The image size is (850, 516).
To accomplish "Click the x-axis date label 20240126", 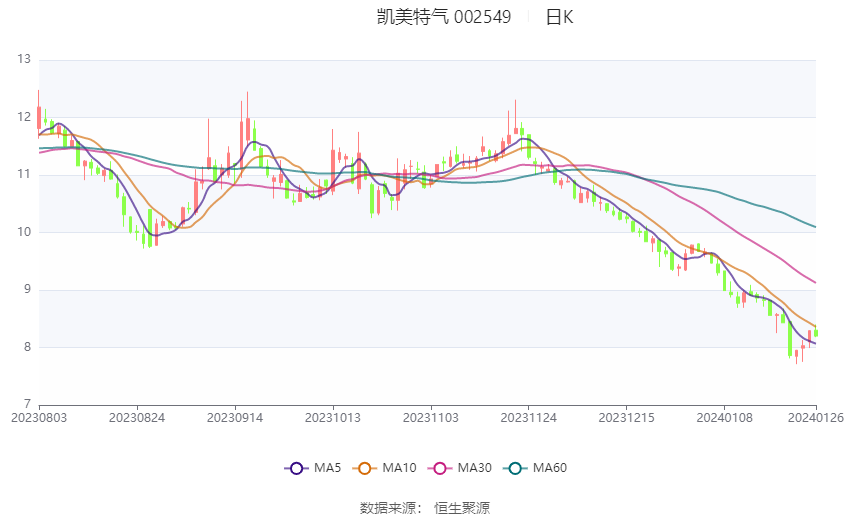I will [x=816, y=418].
